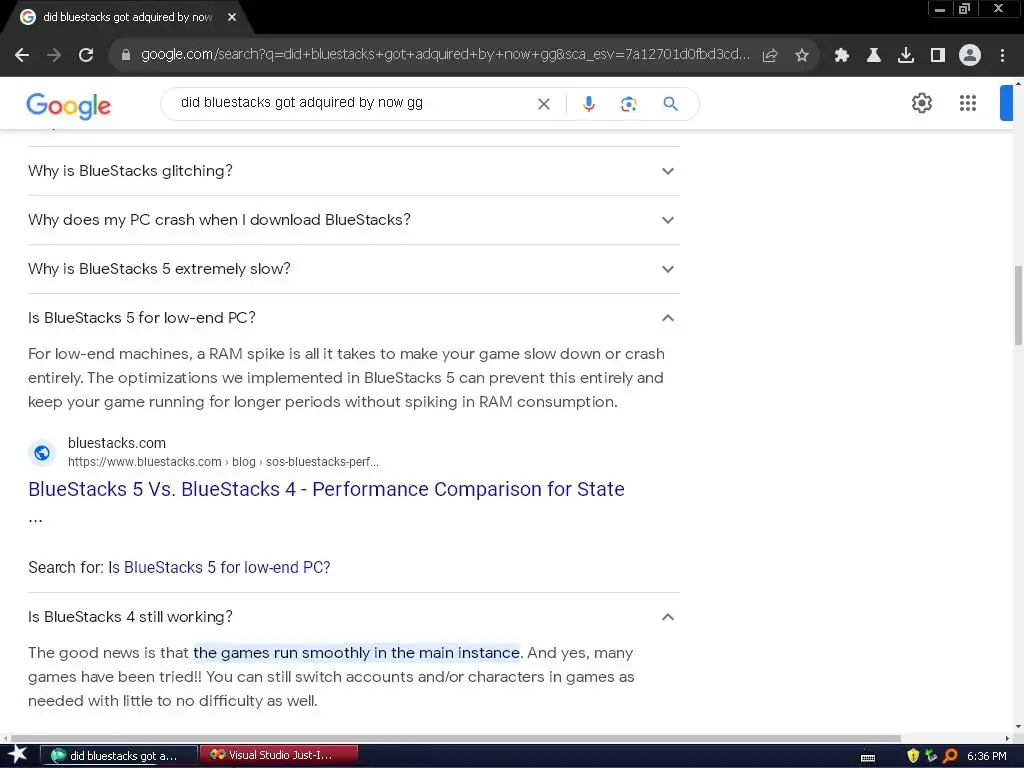This screenshot has height=768, width=1024.
Task: Collapse 'Is BlueStacks 5 for low-end PC?'
Action: (353, 318)
